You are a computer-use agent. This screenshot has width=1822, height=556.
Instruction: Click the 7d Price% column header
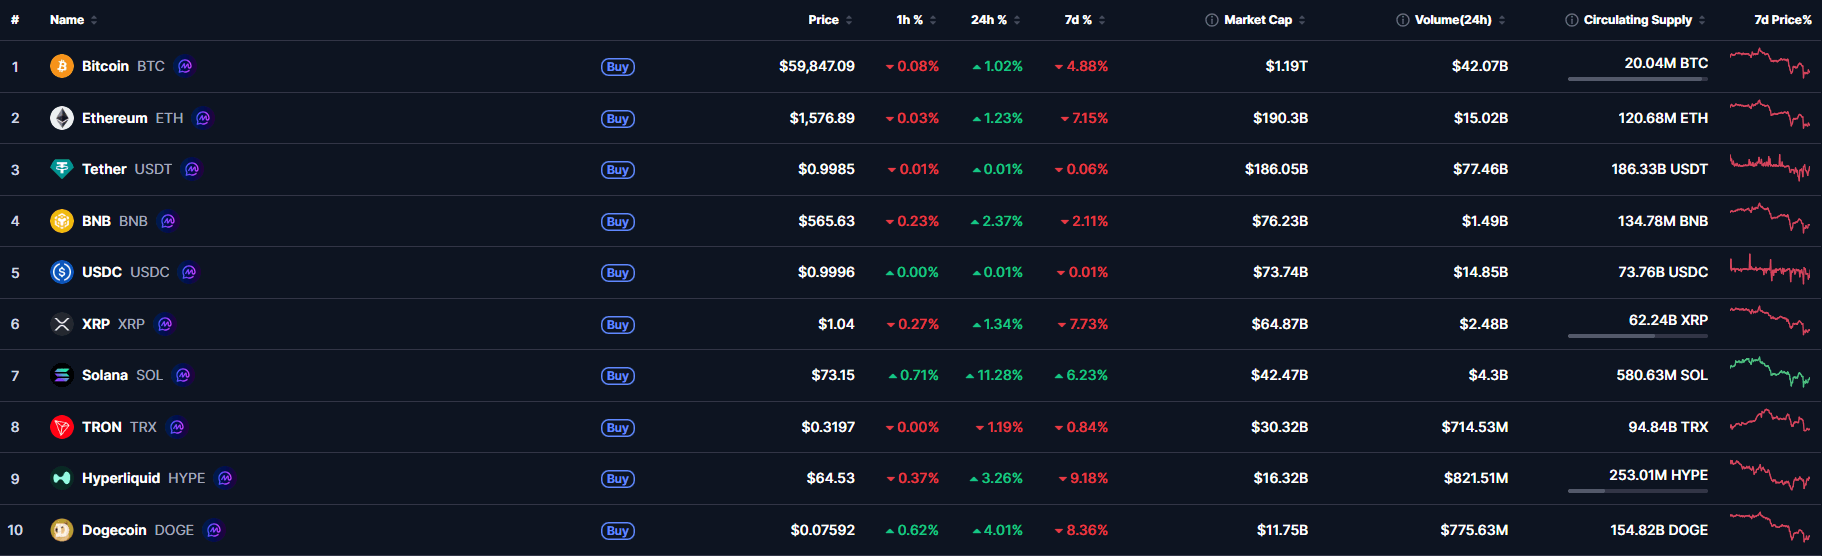tap(1783, 20)
